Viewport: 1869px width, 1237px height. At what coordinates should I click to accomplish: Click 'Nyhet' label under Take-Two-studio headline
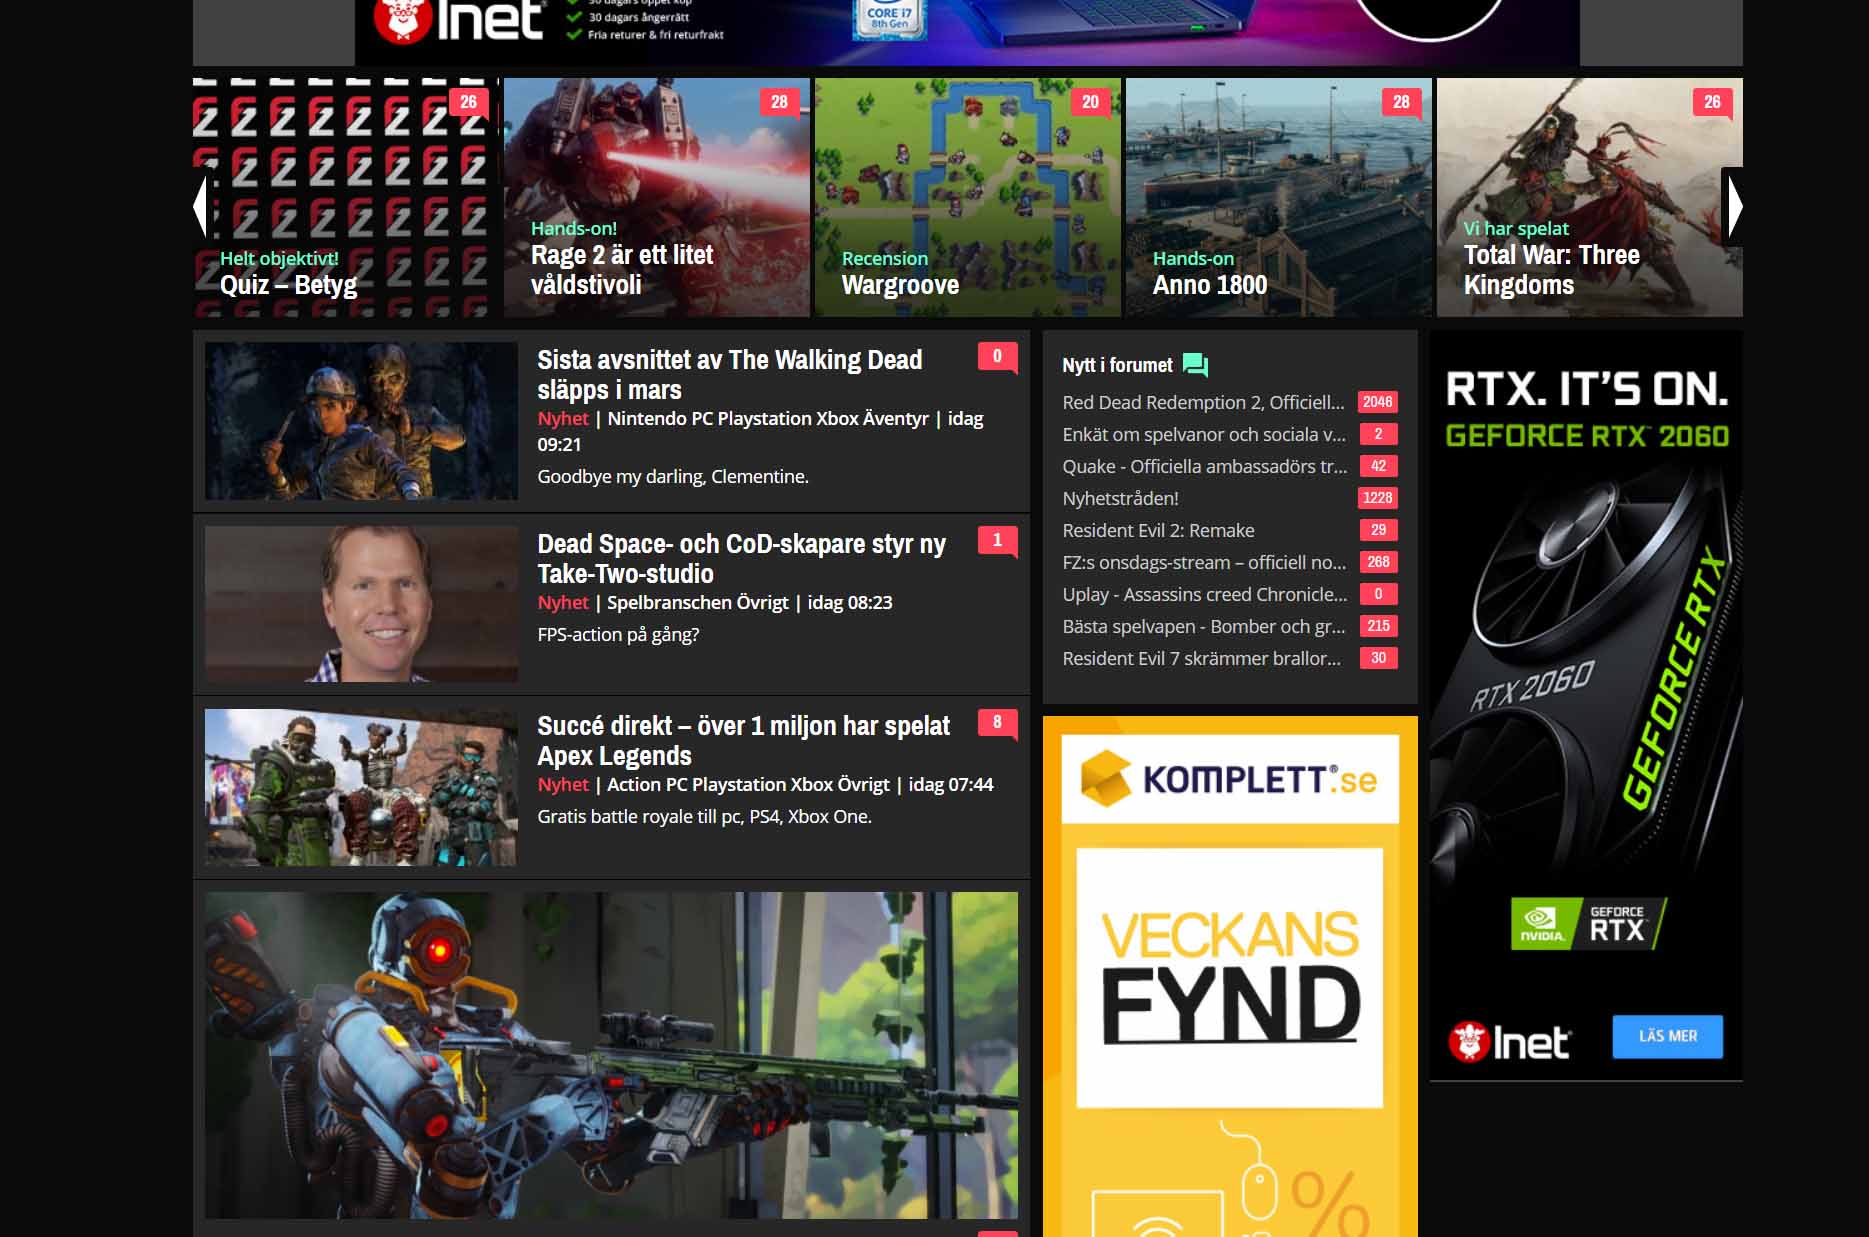coord(563,603)
